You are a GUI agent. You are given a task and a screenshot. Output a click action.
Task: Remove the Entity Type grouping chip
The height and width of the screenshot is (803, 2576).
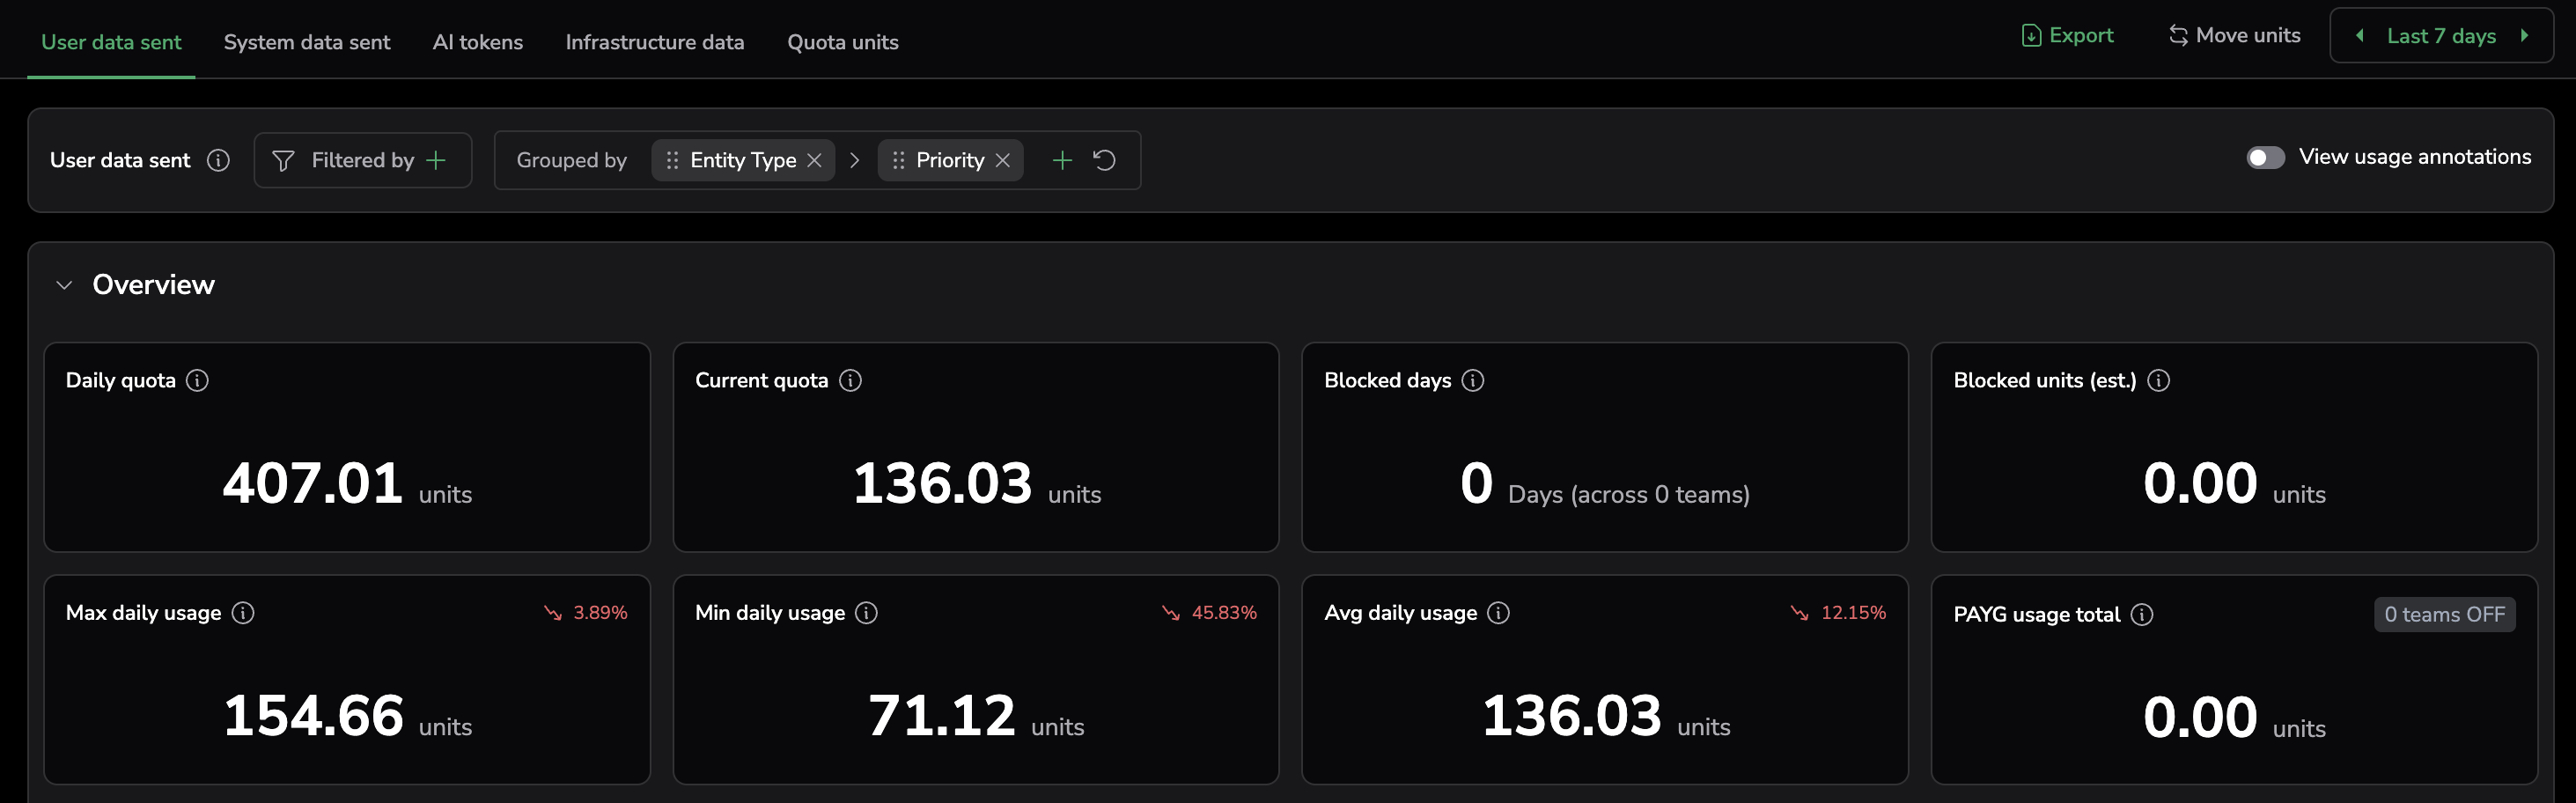coord(814,160)
